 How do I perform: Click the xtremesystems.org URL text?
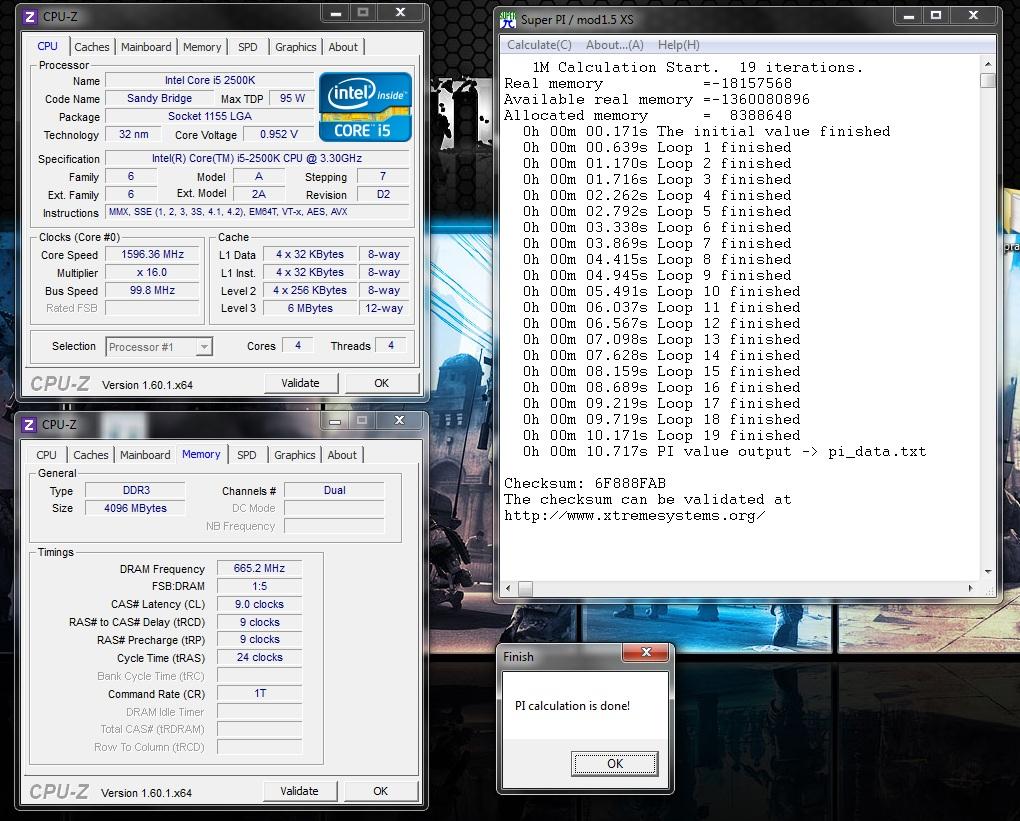pos(634,516)
